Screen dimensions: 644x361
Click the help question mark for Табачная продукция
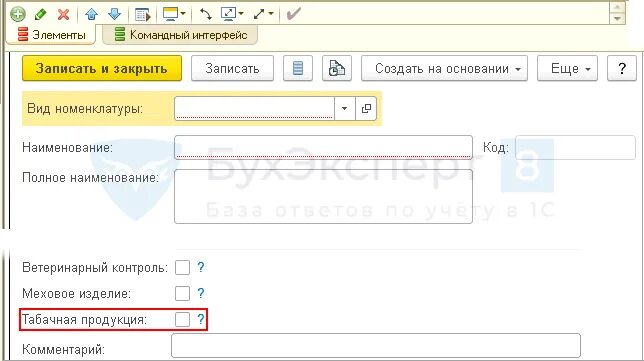coord(200,319)
